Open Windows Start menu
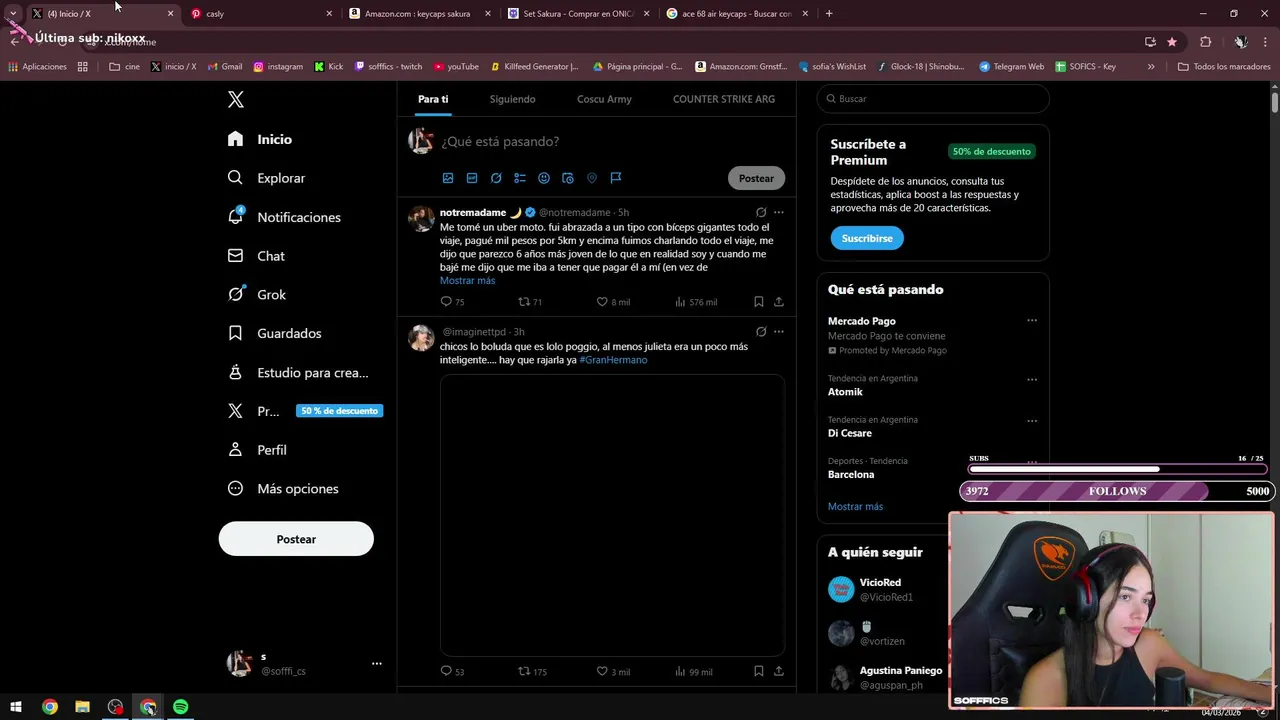This screenshot has width=1280, height=720. (x=16, y=707)
